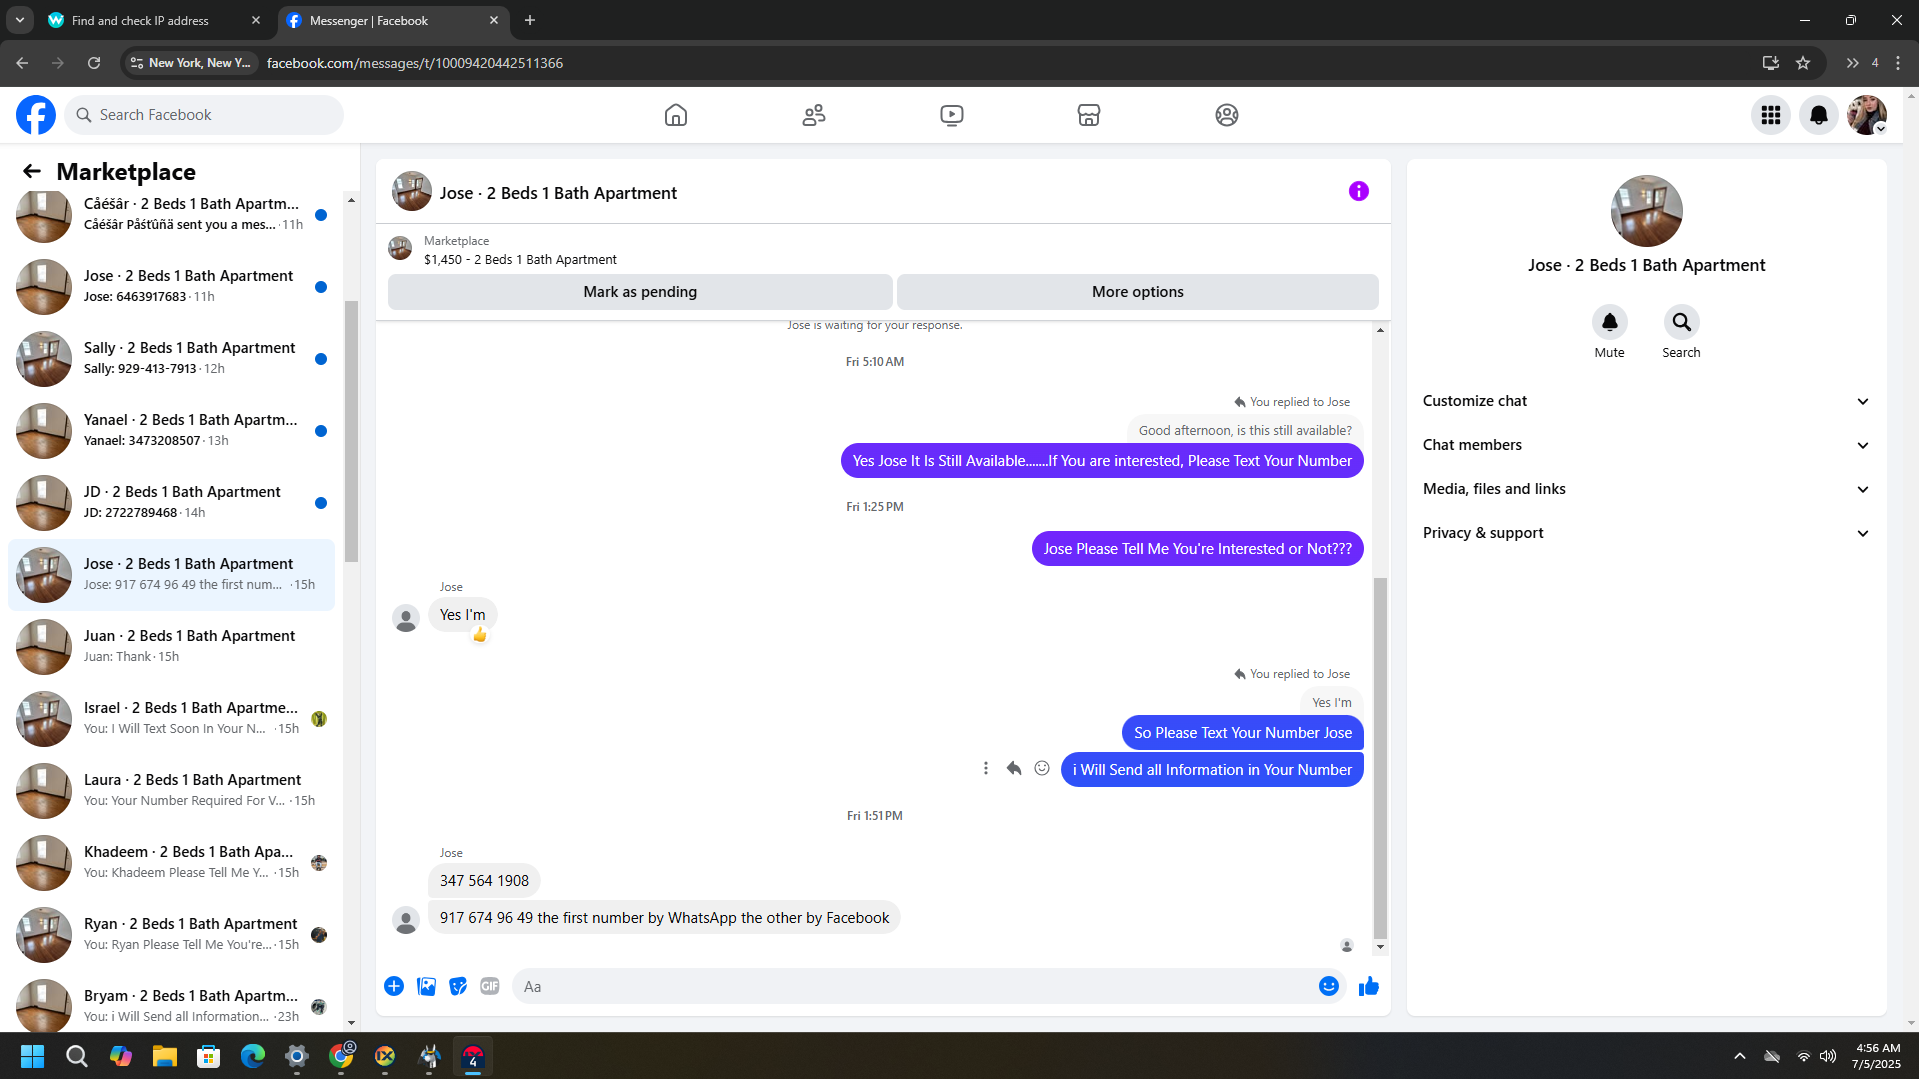The image size is (1919, 1079).
Task: Open the taskbar clock and date
Action: point(1876,1056)
